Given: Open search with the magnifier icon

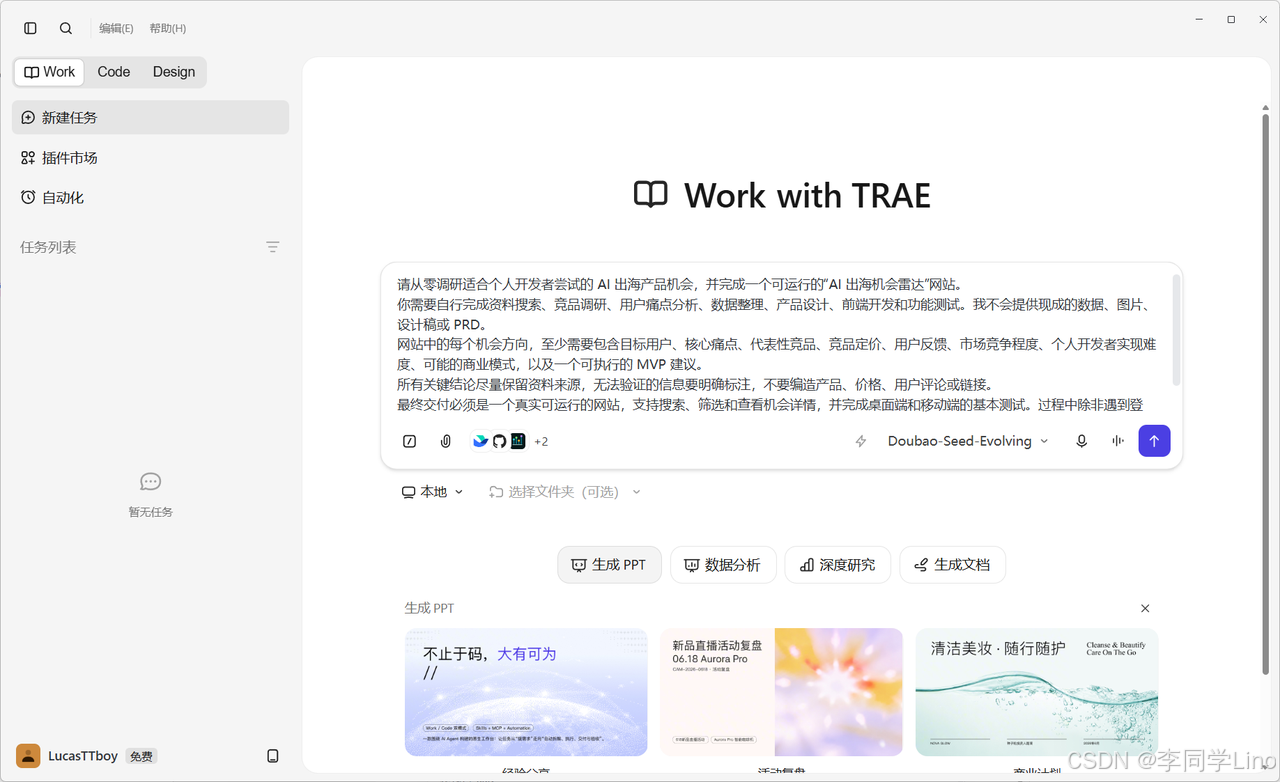Looking at the screenshot, I should pyautogui.click(x=66, y=29).
